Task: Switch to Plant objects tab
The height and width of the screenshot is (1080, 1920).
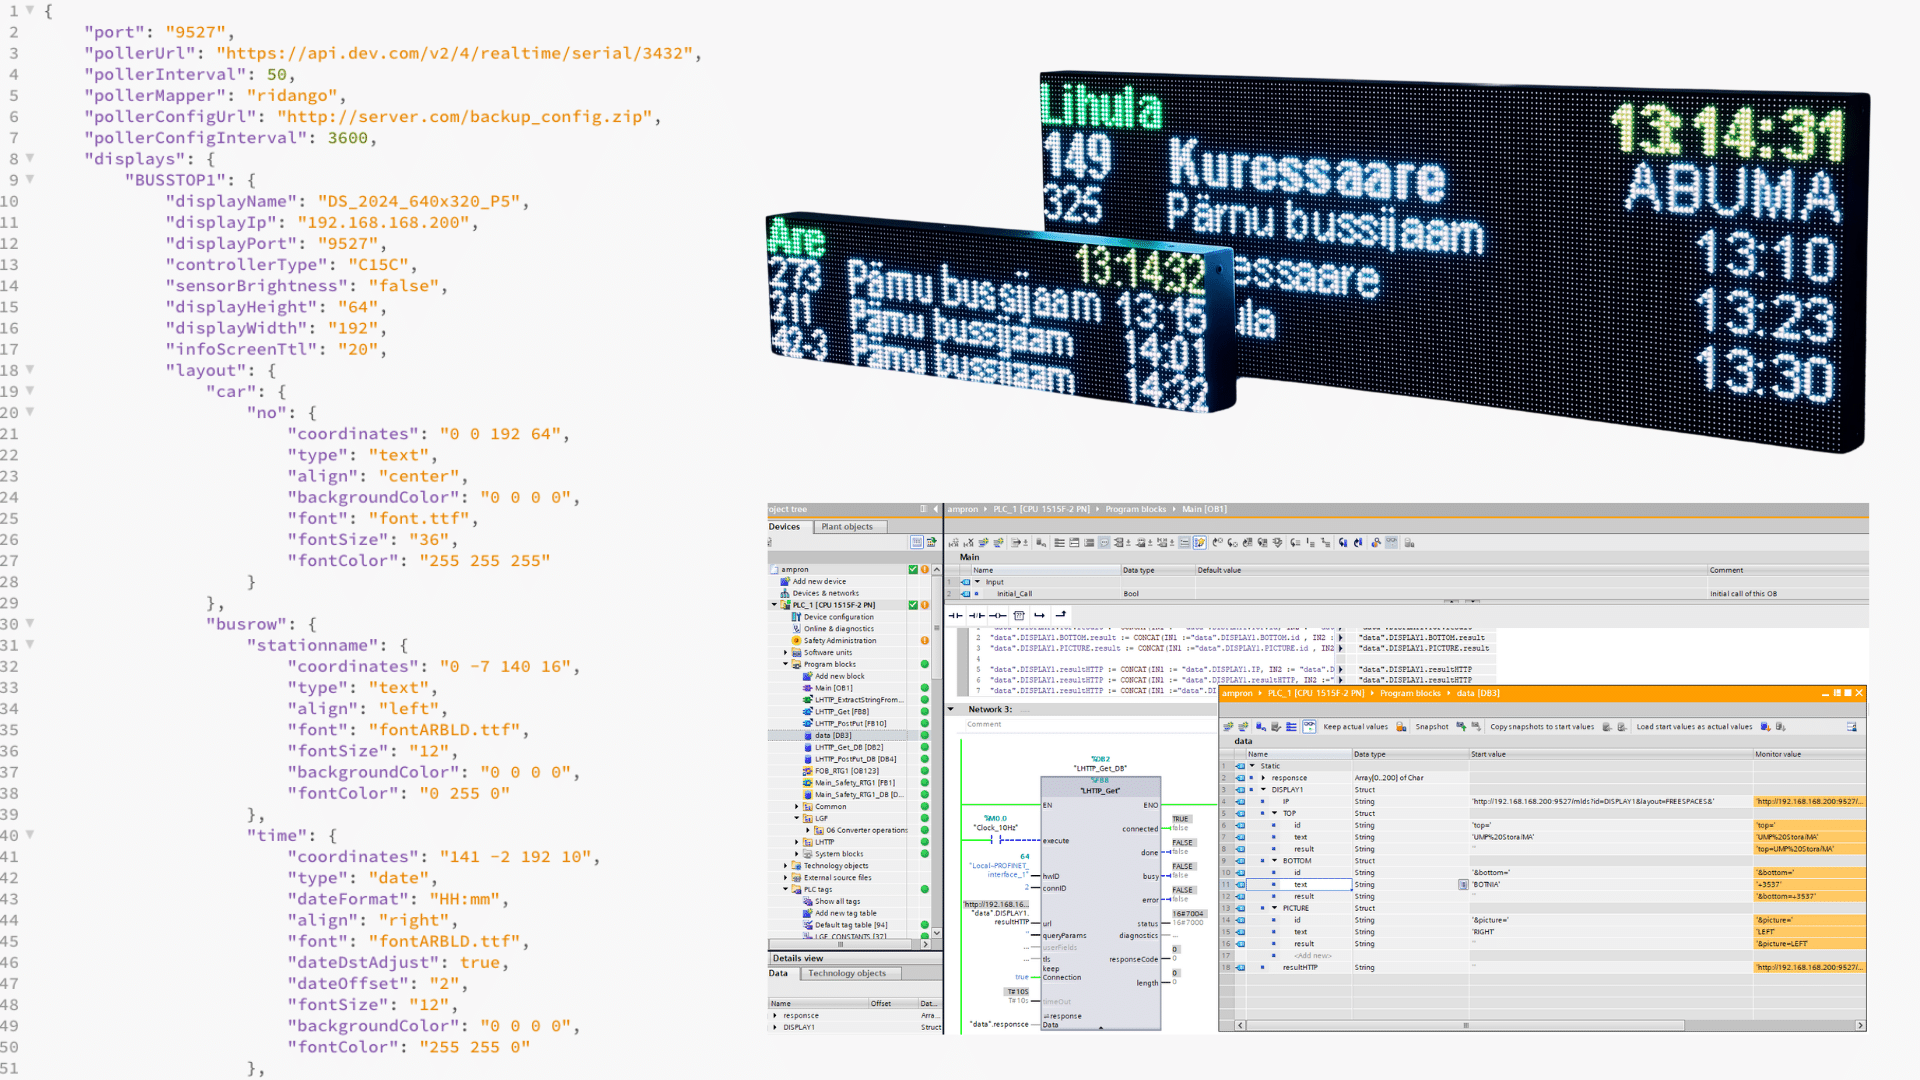Action: tap(847, 527)
